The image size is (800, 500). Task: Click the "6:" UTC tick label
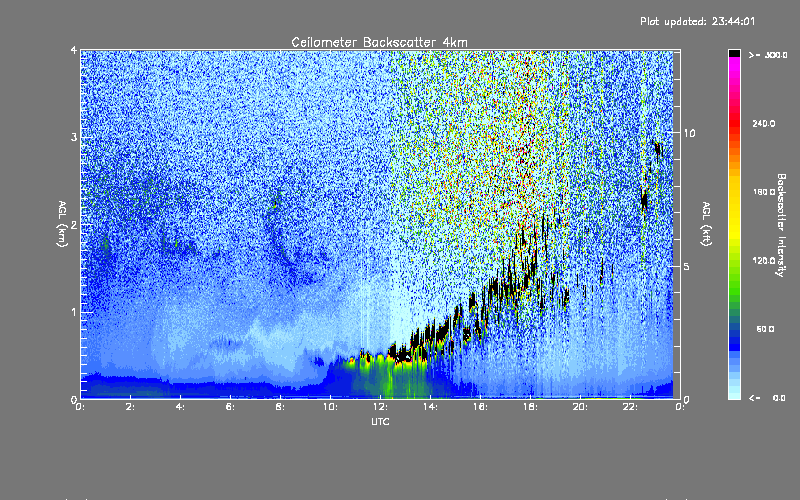pyautogui.click(x=230, y=407)
